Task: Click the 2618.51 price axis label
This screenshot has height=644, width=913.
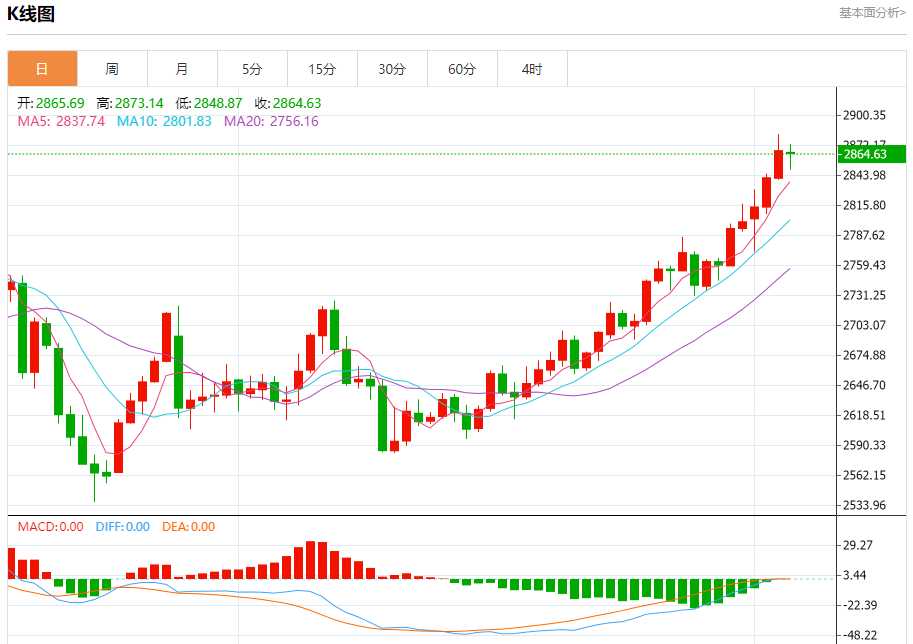Action: [x=865, y=415]
